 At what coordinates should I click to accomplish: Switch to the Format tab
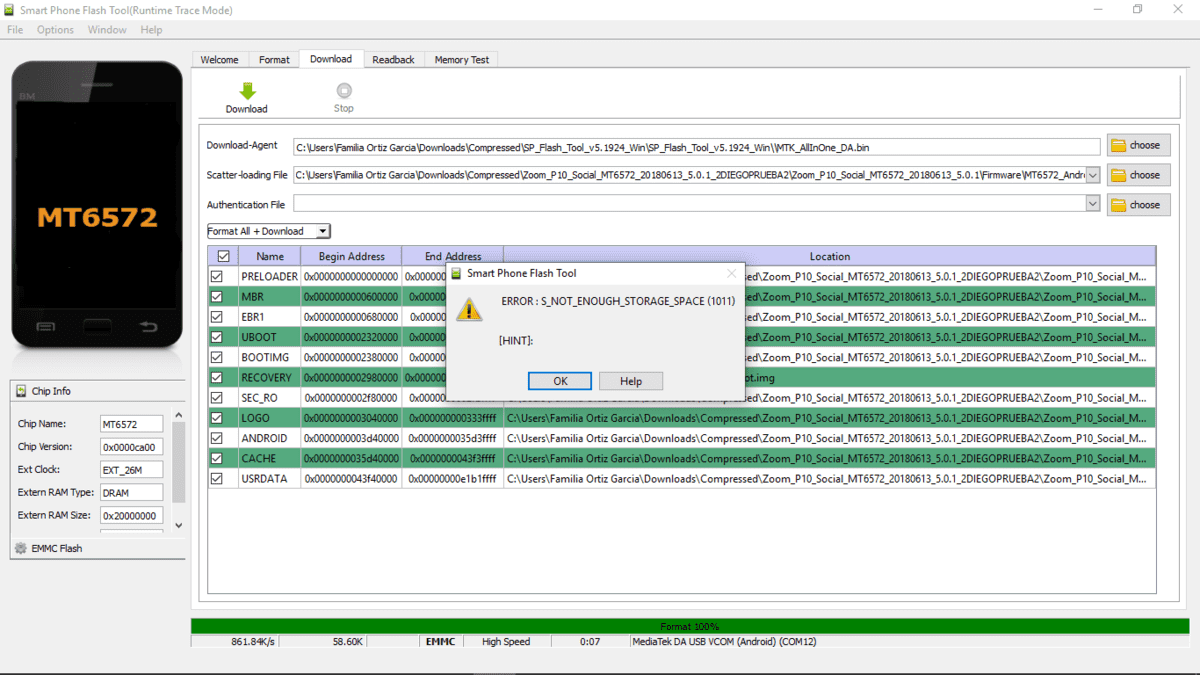coord(274,60)
